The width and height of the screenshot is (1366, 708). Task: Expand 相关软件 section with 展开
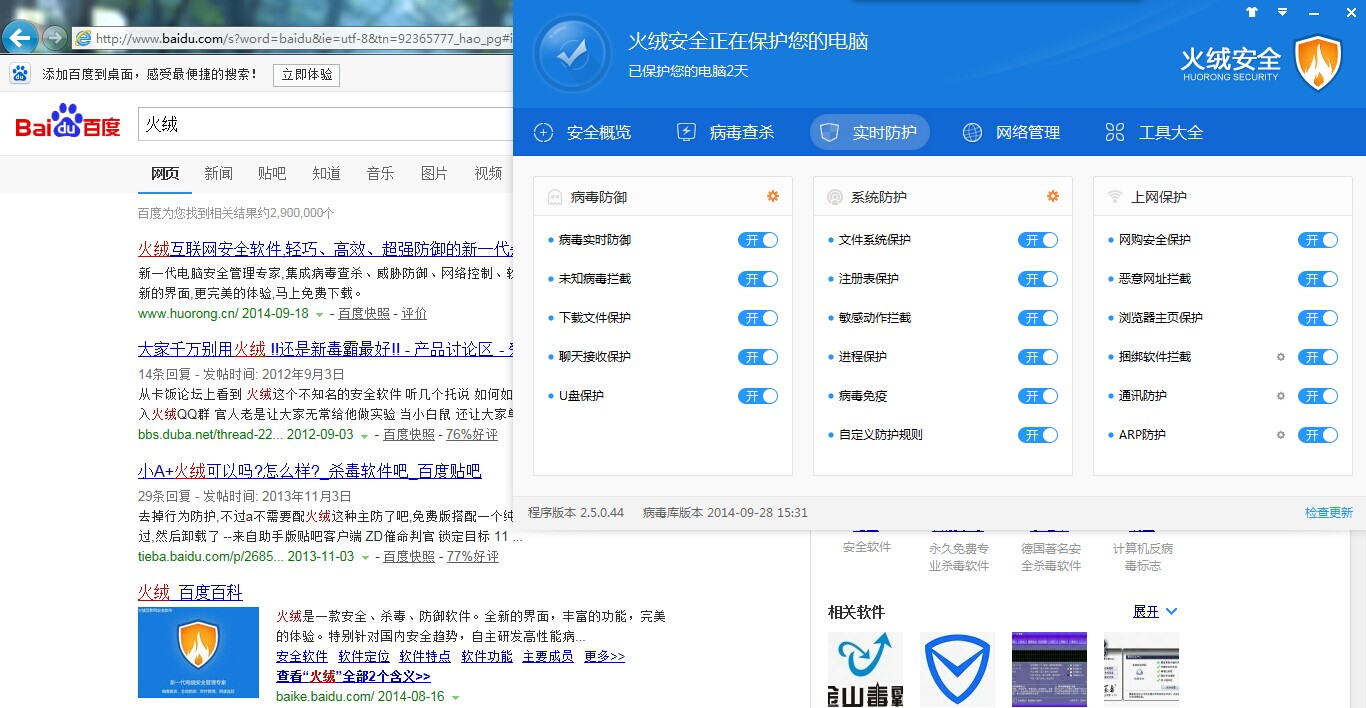coord(1155,611)
